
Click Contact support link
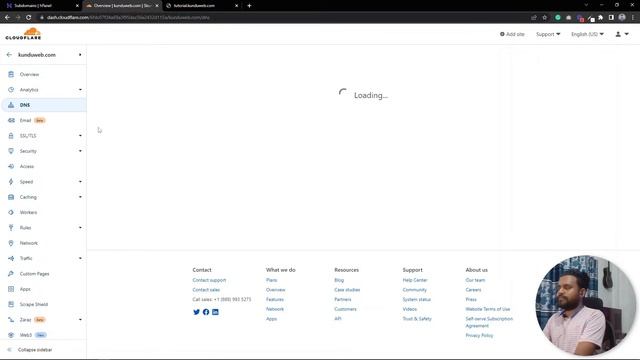(x=209, y=280)
